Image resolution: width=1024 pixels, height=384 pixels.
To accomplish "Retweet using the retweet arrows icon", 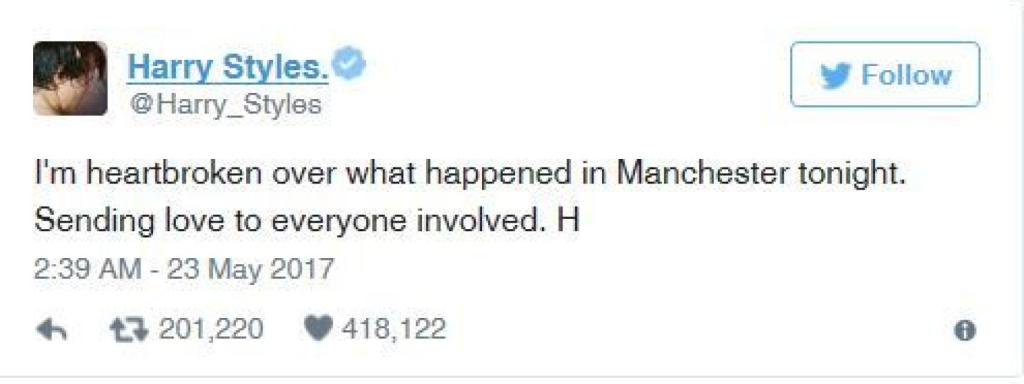I will (x=129, y=330).
